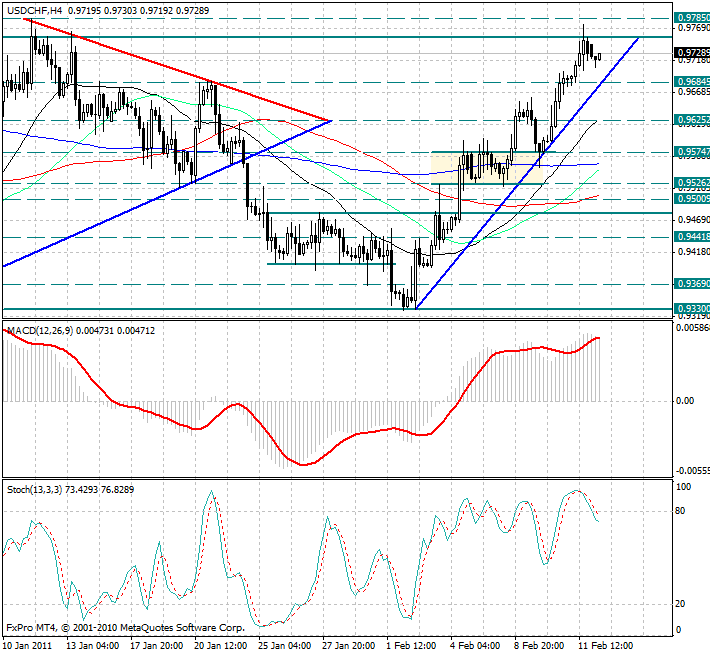Click the Stochastic 80 level label
710x653 pixels.
point(680,511)
